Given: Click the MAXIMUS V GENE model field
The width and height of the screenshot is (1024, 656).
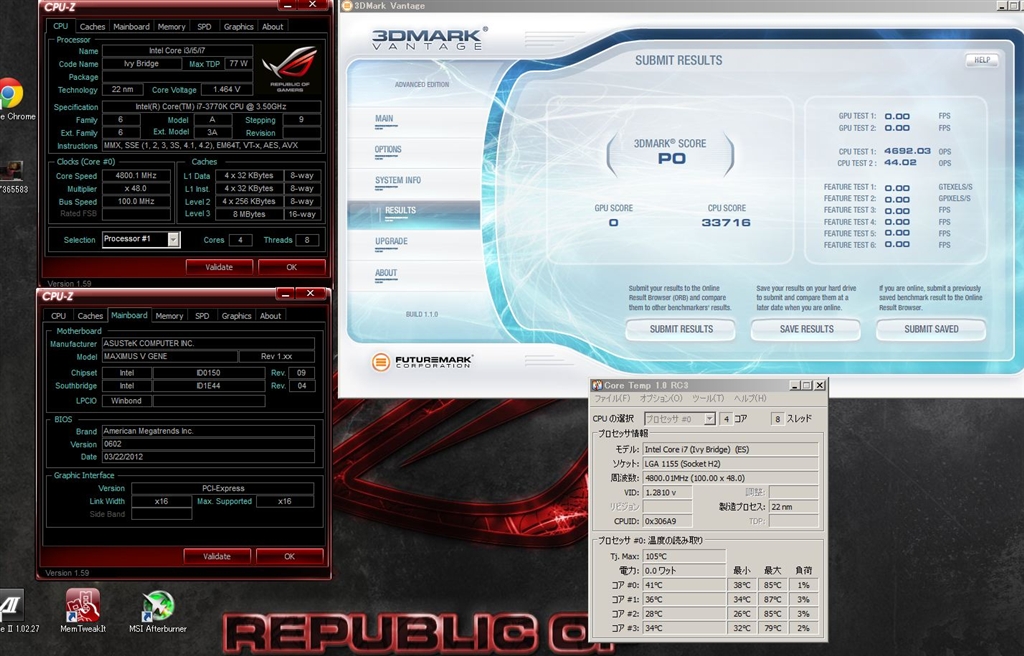Looking at the screenshot, I should 170,357.
